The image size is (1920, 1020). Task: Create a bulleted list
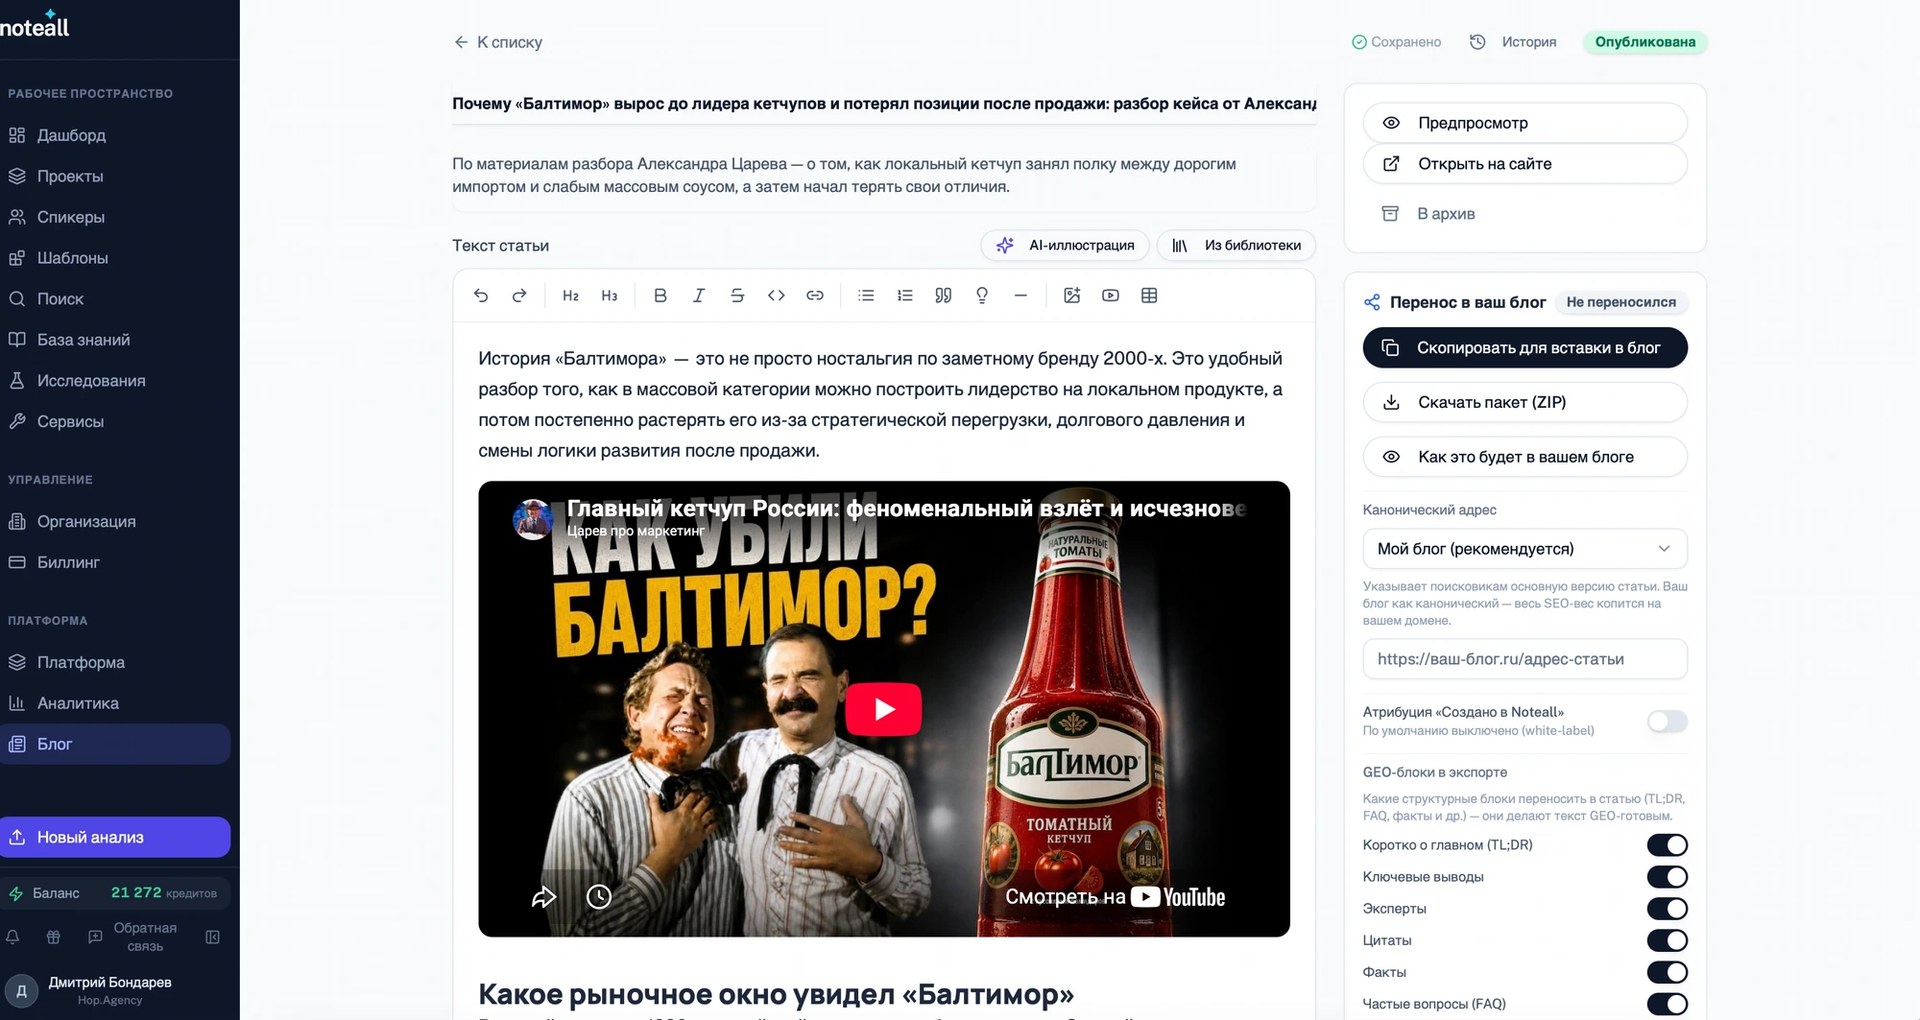point(866,295)
